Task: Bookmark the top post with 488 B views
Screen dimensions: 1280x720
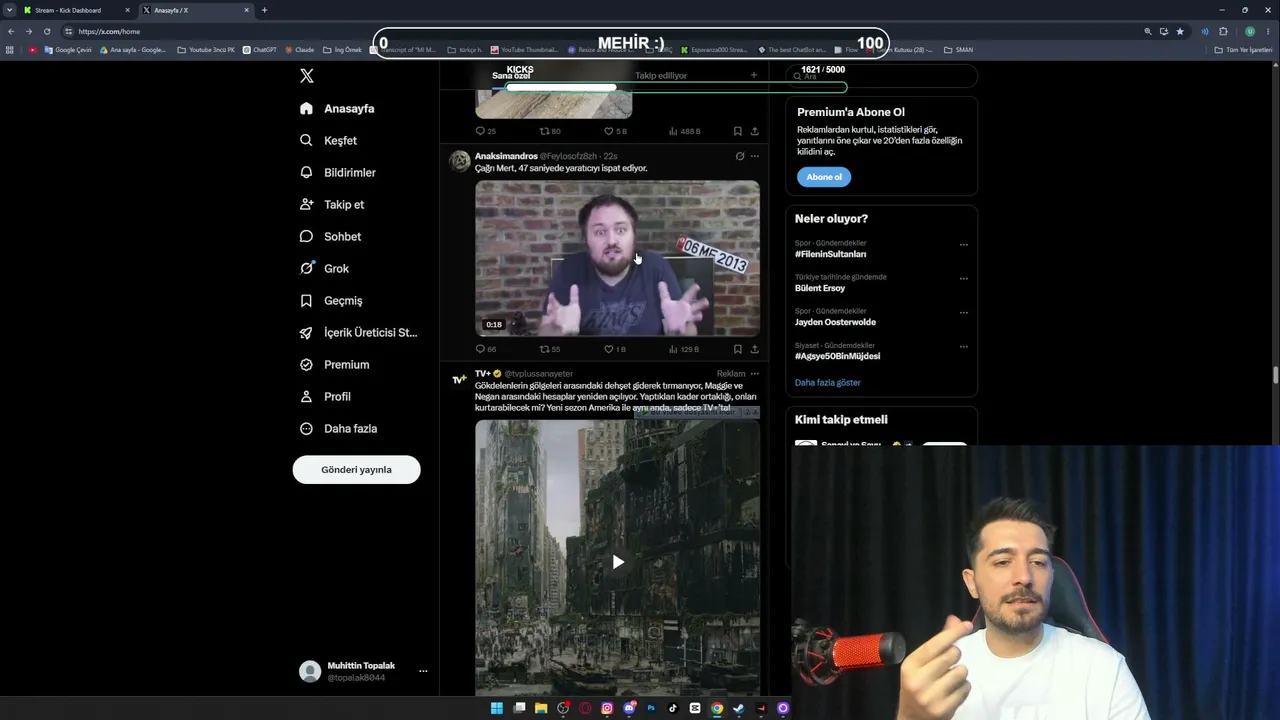Action: point(738,131)
